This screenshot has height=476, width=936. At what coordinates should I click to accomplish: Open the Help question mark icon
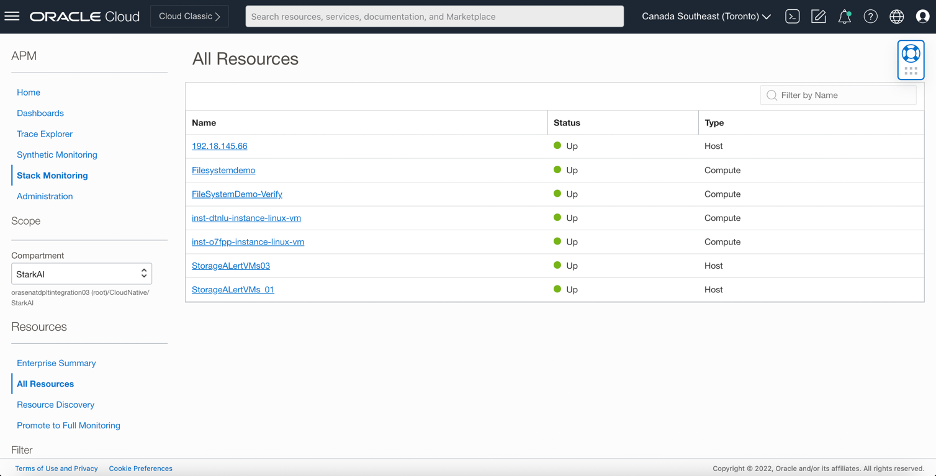coord(870,17)
